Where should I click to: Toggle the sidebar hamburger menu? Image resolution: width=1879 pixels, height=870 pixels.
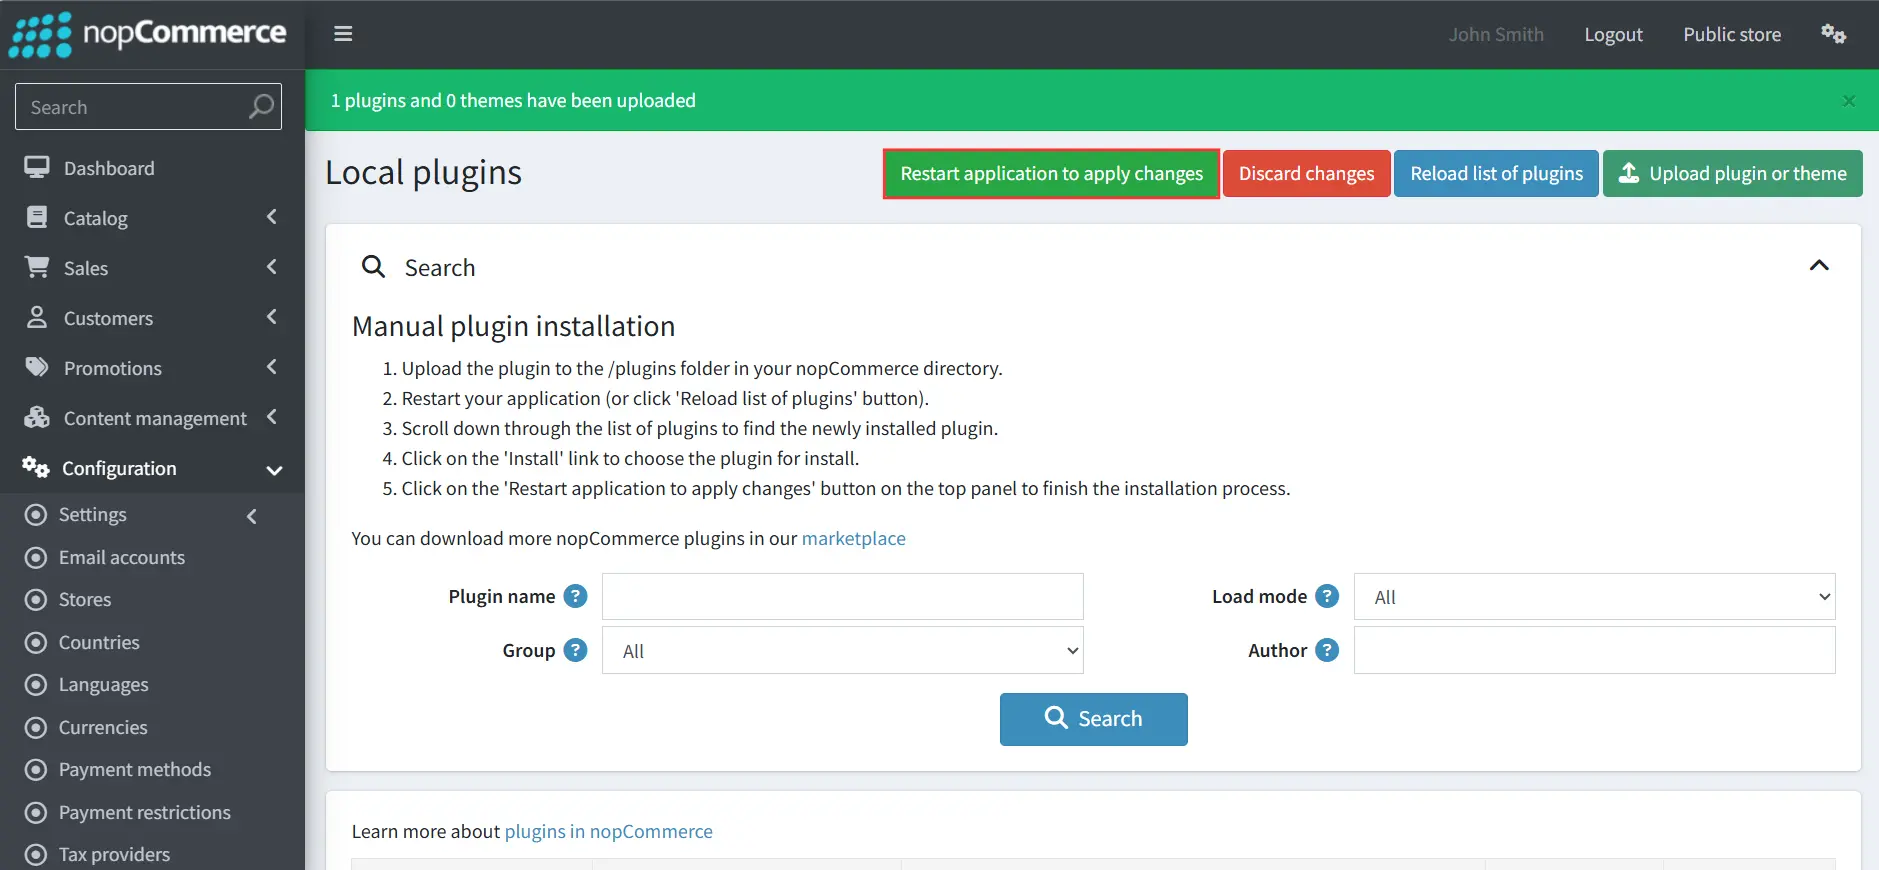click(x=343, y=34)
